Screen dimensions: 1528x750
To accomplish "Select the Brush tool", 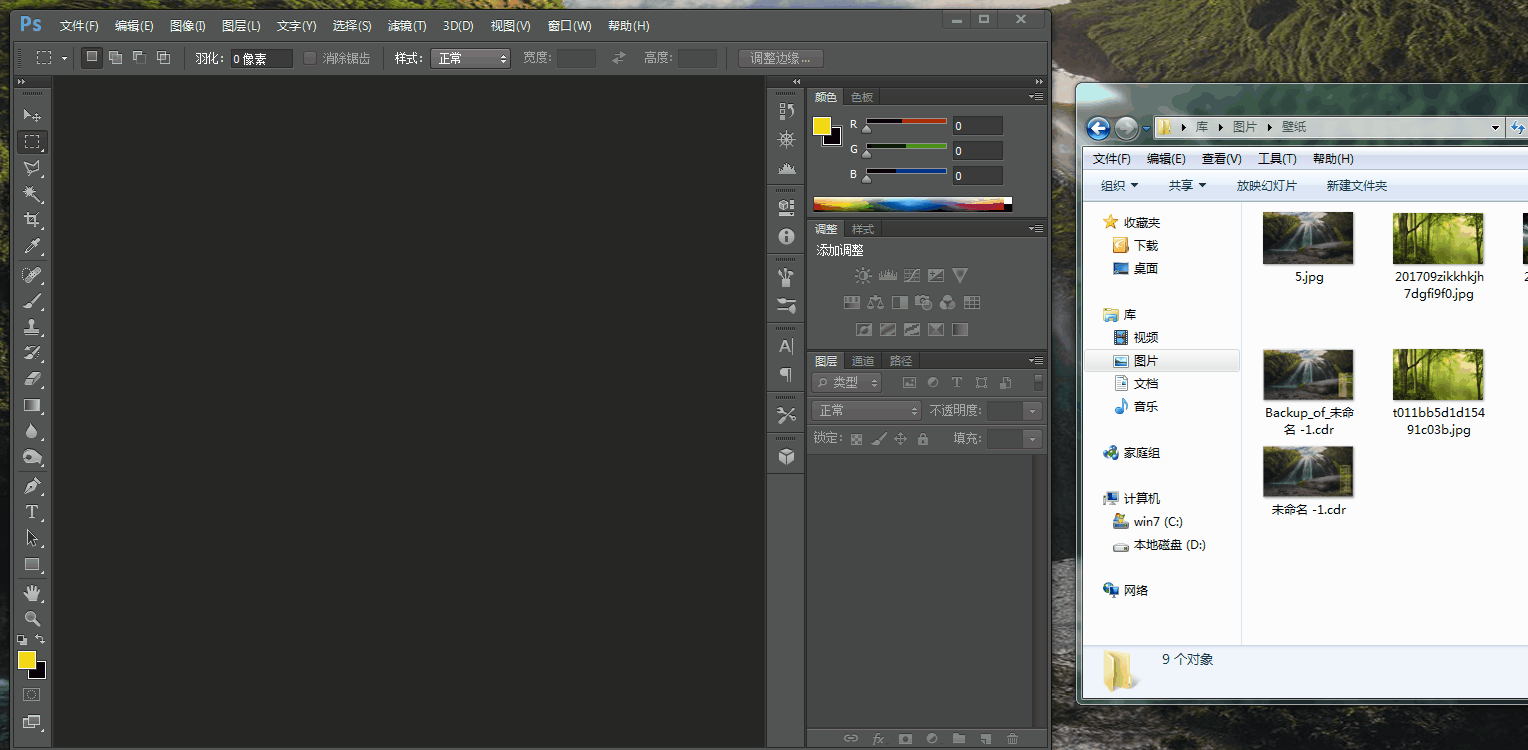I will 32,301.
